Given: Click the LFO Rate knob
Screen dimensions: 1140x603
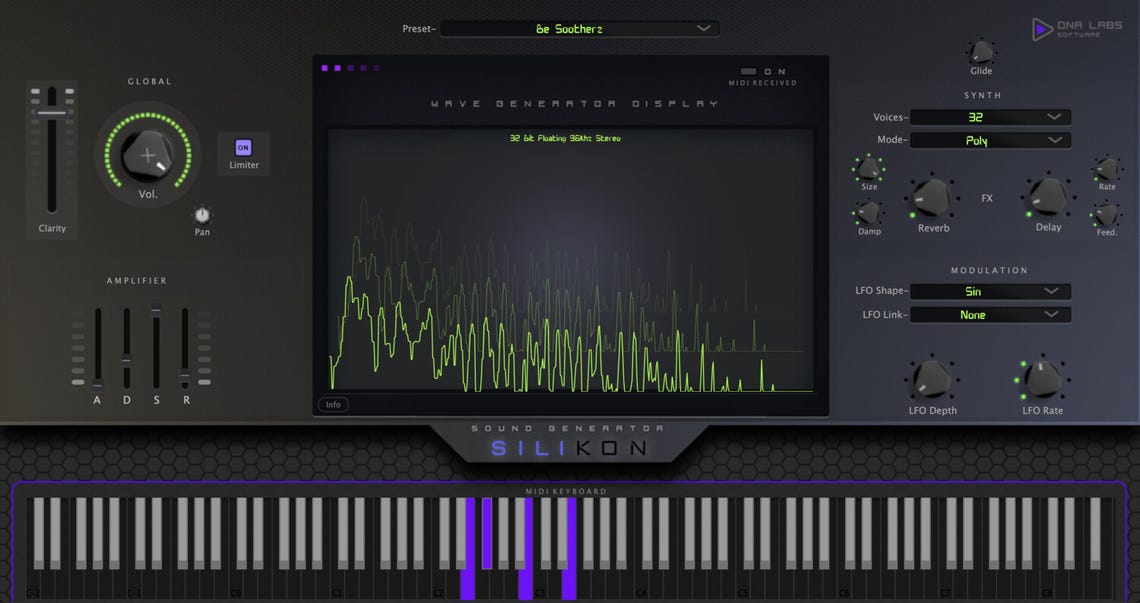Looking at the screenshot, I should [x=1043, y=379].
